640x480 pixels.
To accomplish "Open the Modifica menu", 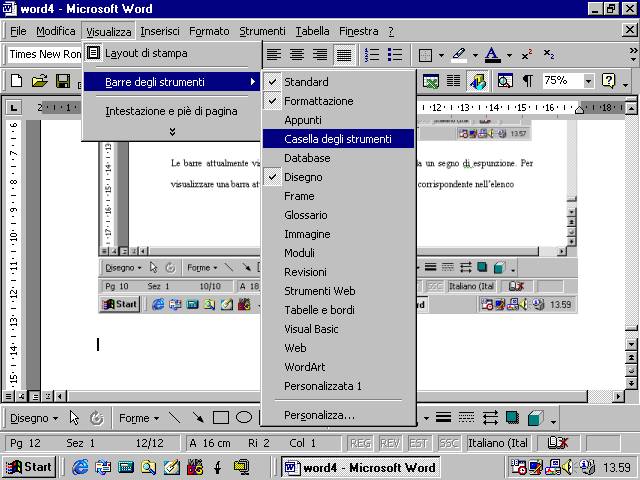I will tap(56, 31).
